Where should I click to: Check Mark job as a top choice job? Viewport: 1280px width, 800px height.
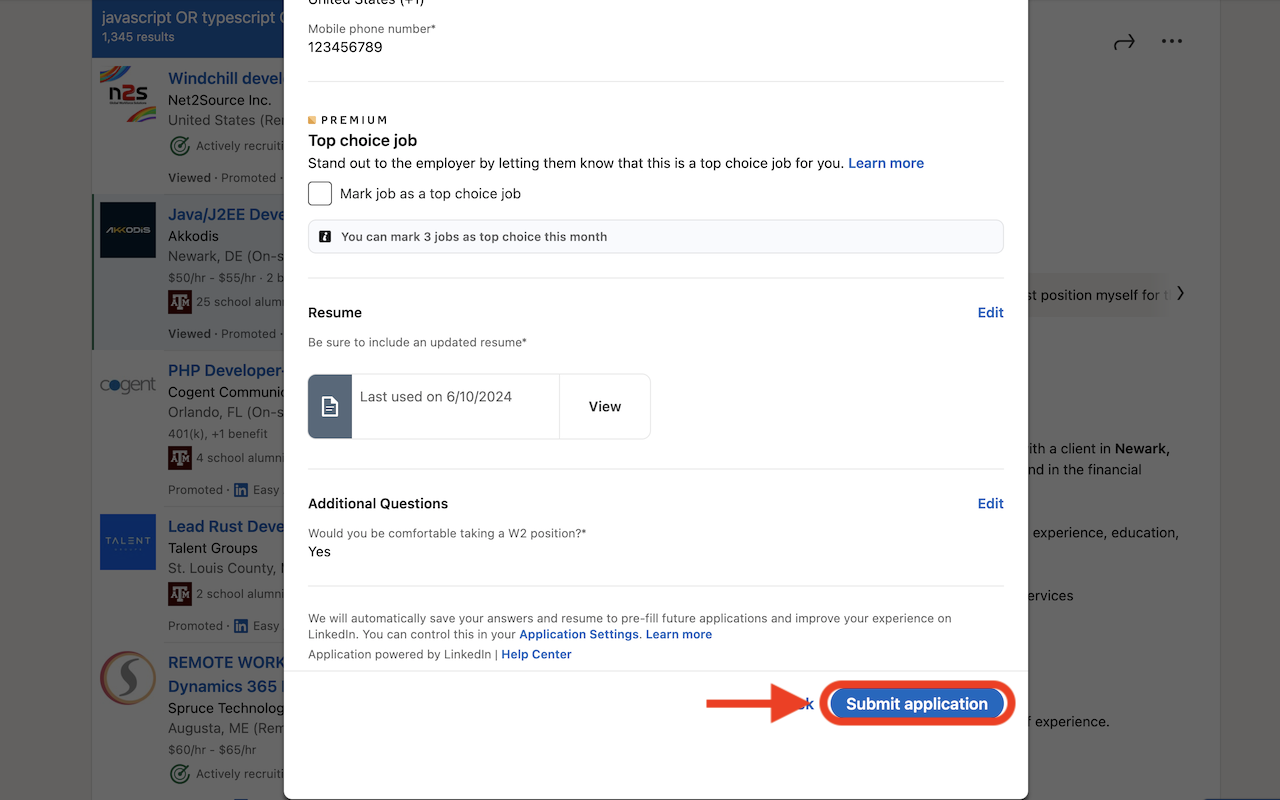(x=320, y=193)
